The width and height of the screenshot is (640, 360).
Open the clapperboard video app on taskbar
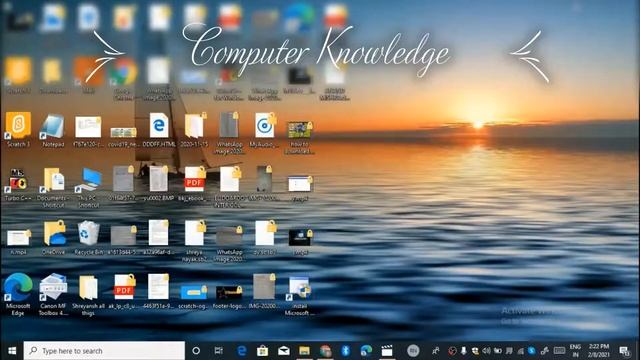(x=387, y=351)
